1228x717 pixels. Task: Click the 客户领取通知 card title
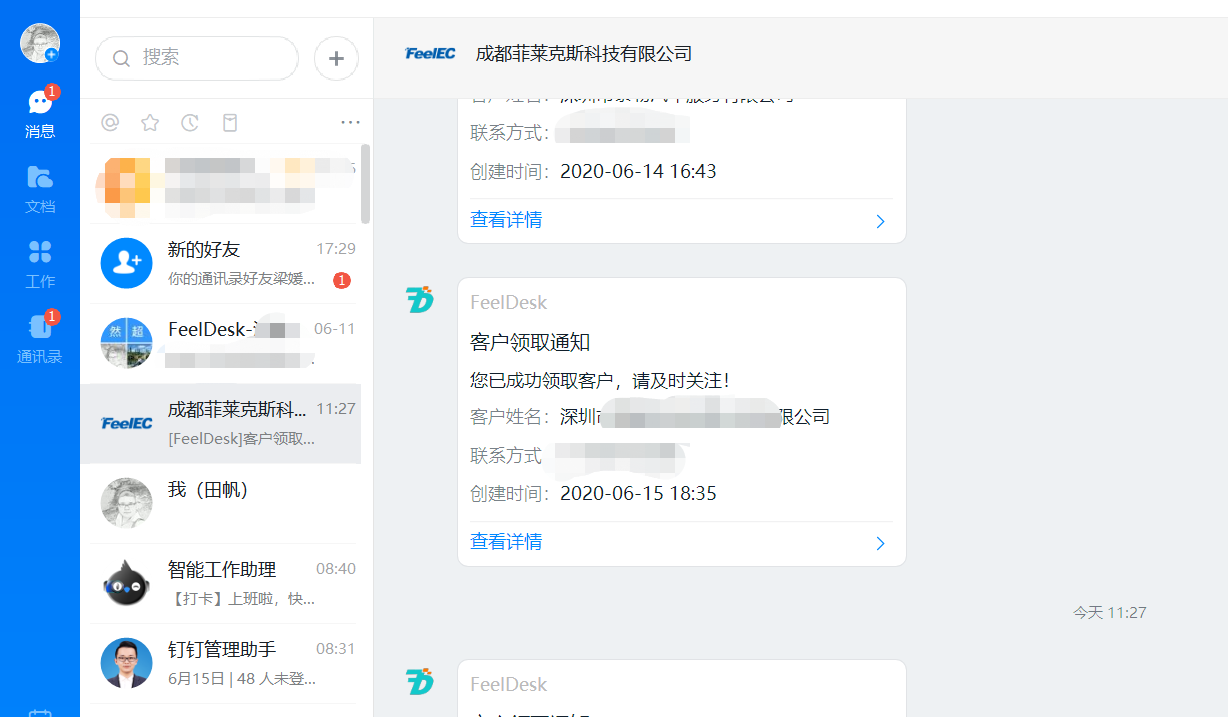tap(530, 343)
